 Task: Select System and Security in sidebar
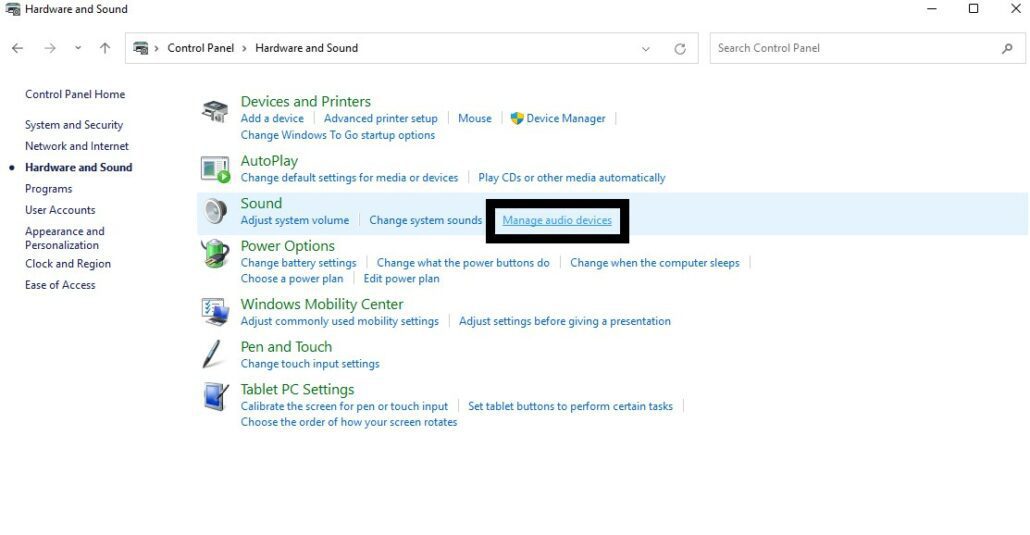(74, 125)
